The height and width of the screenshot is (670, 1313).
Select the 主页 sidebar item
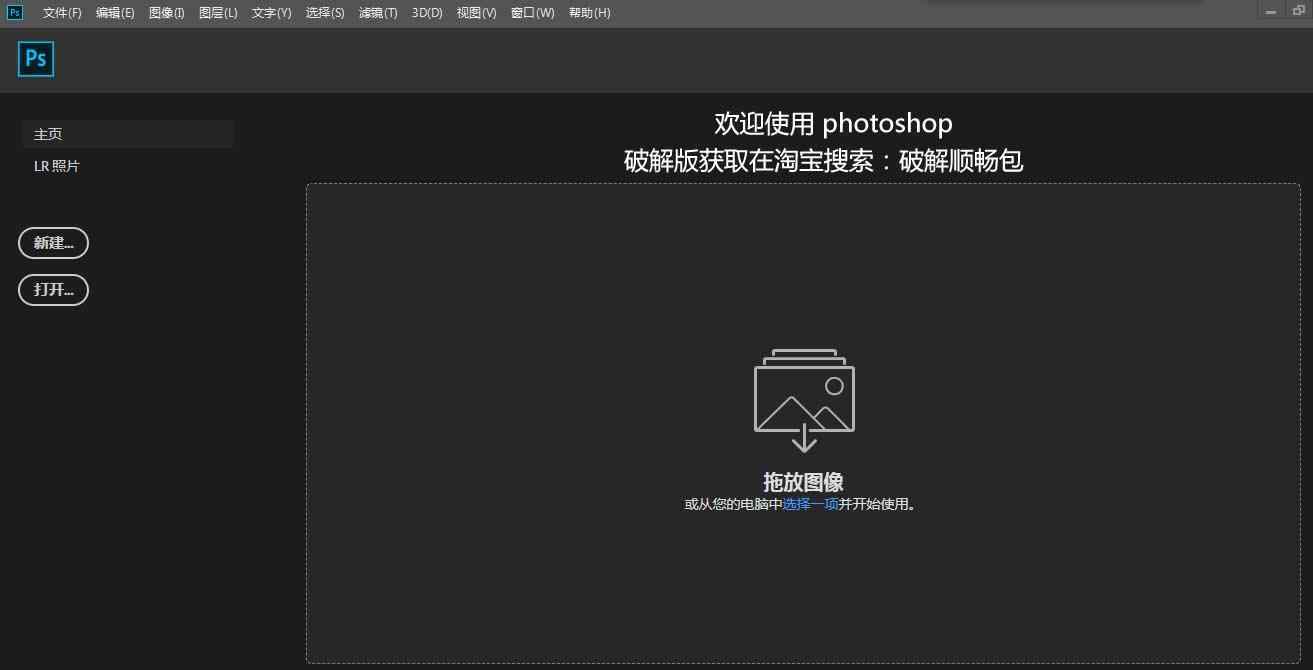pos(128,134)
